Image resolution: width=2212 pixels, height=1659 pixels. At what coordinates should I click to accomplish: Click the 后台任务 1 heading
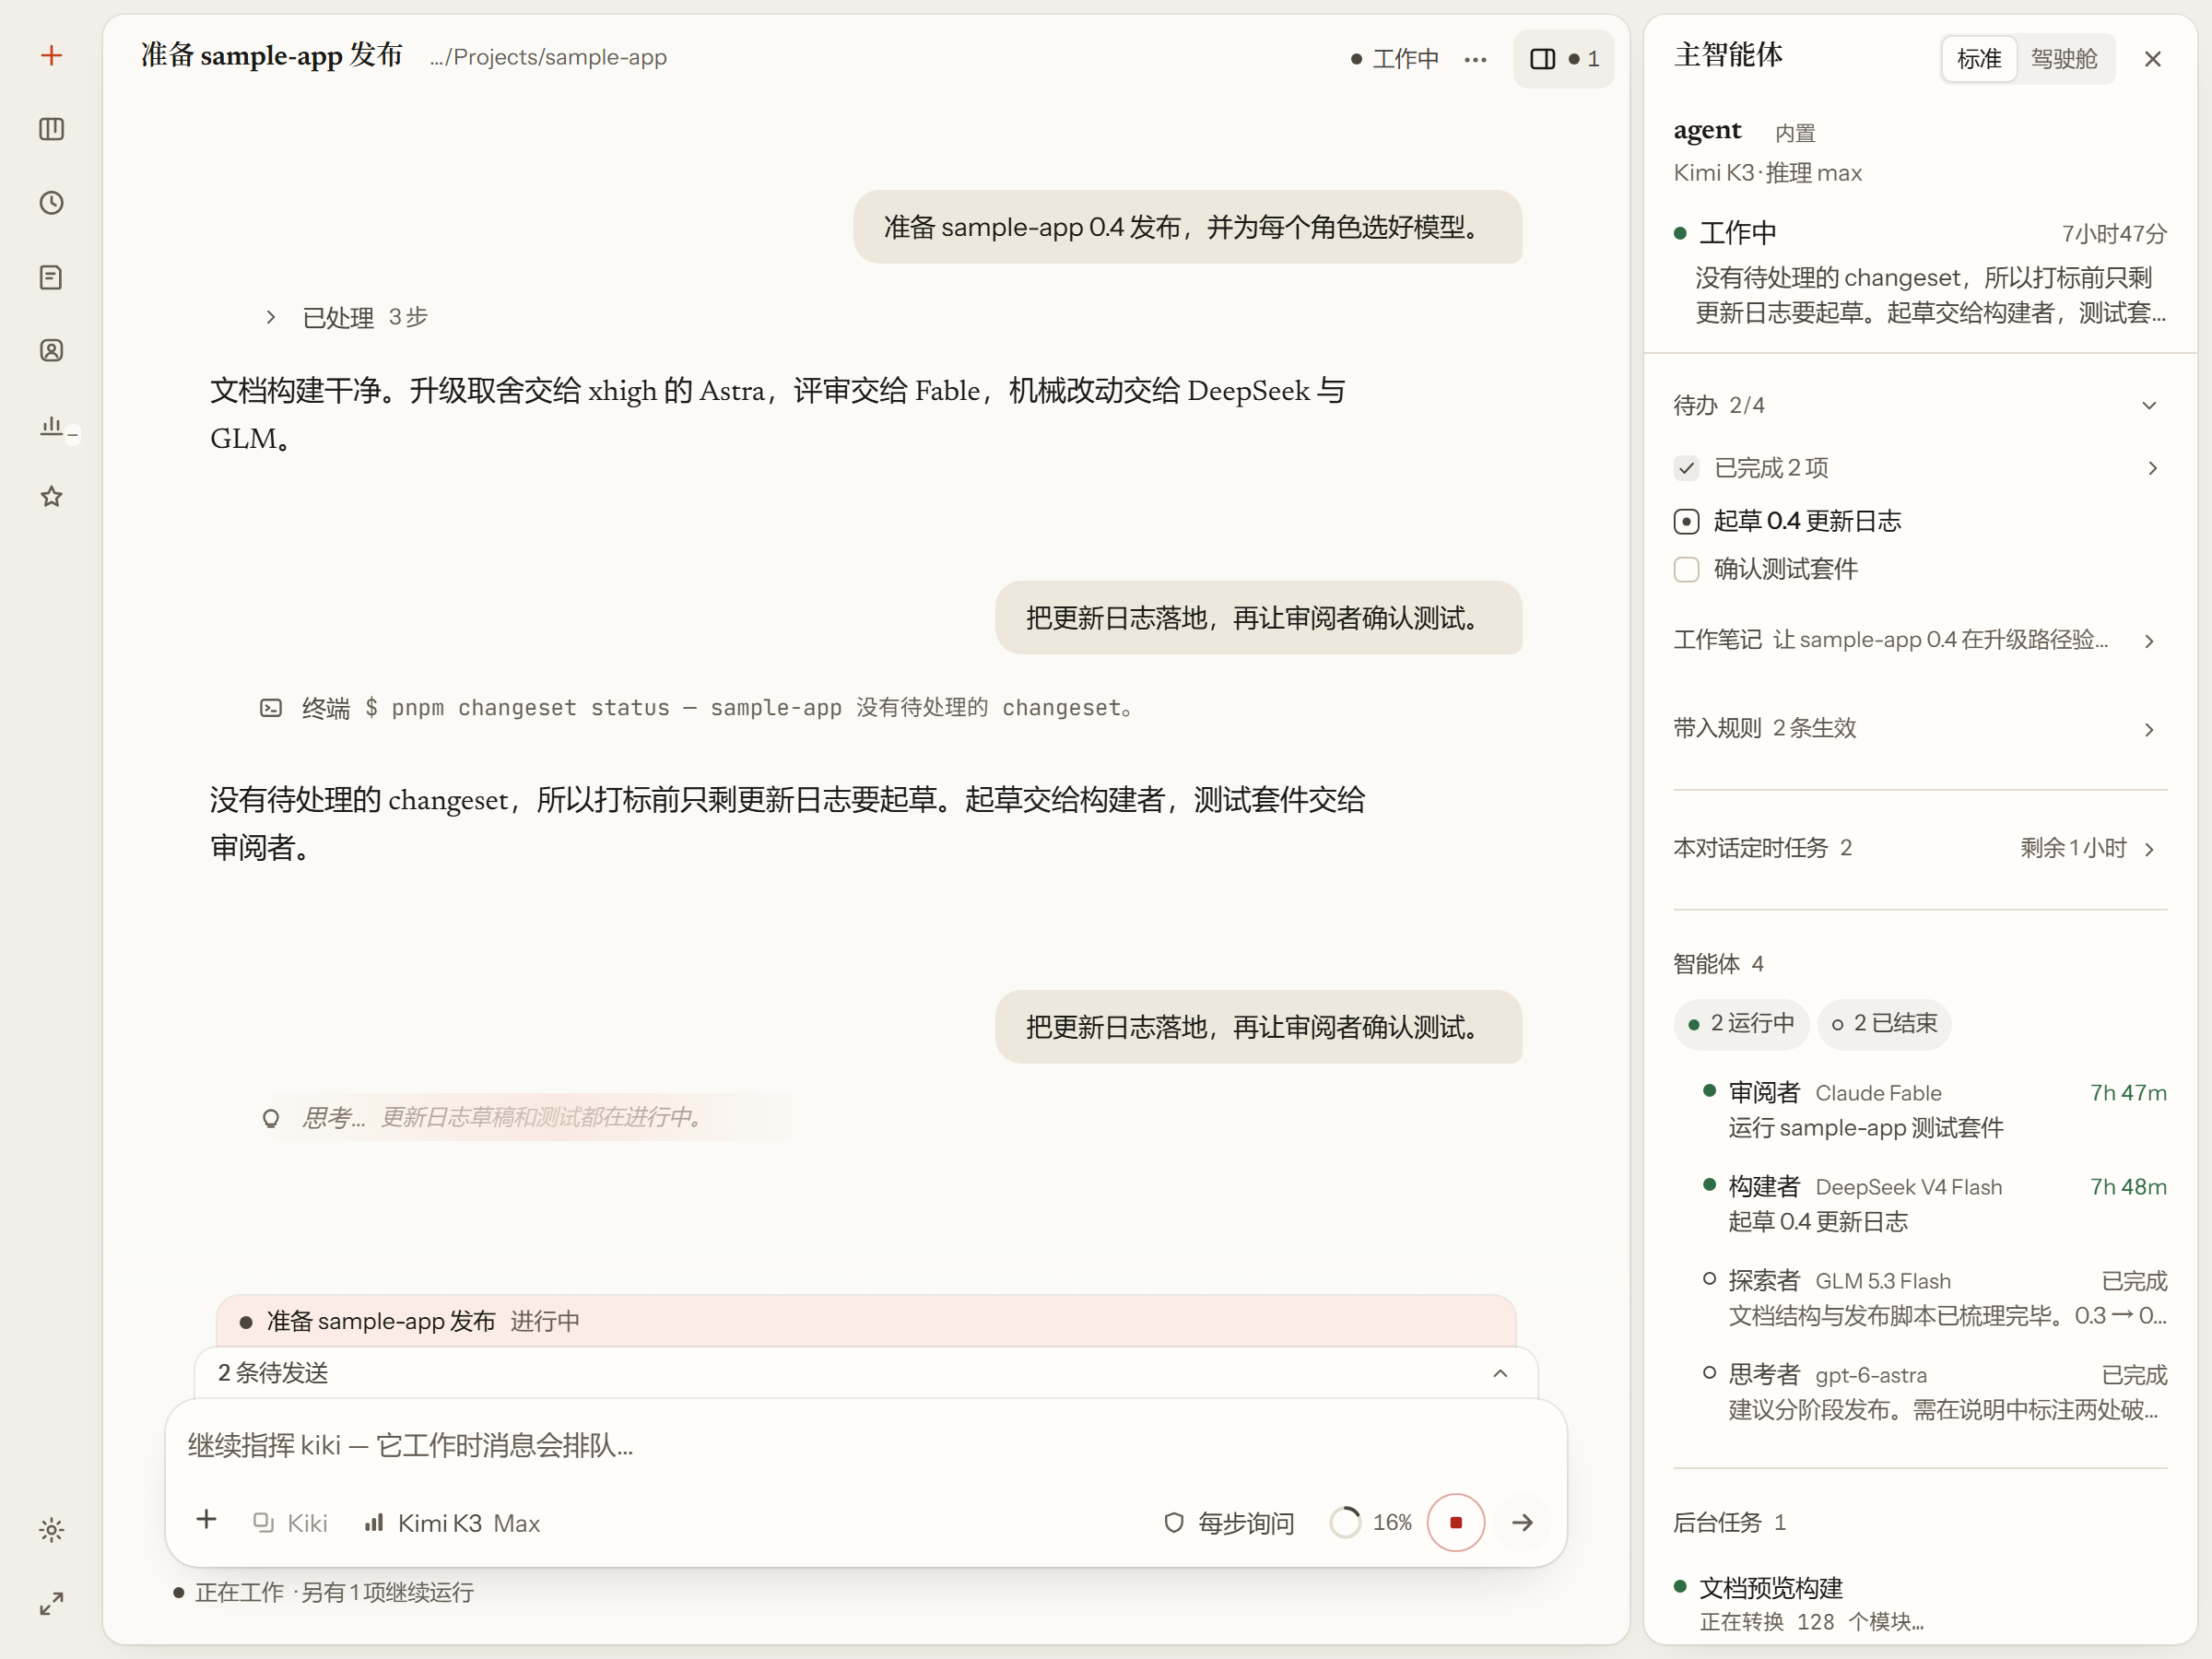[x=1729, y=1522]
